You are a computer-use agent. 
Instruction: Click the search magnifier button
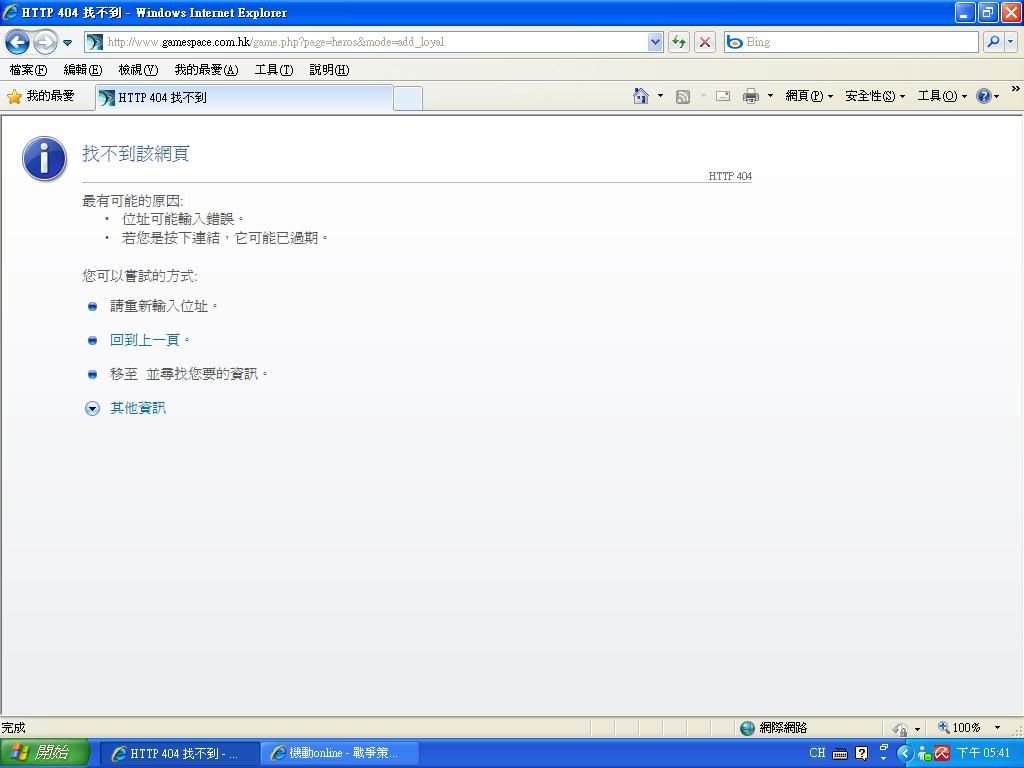[993, 42]
